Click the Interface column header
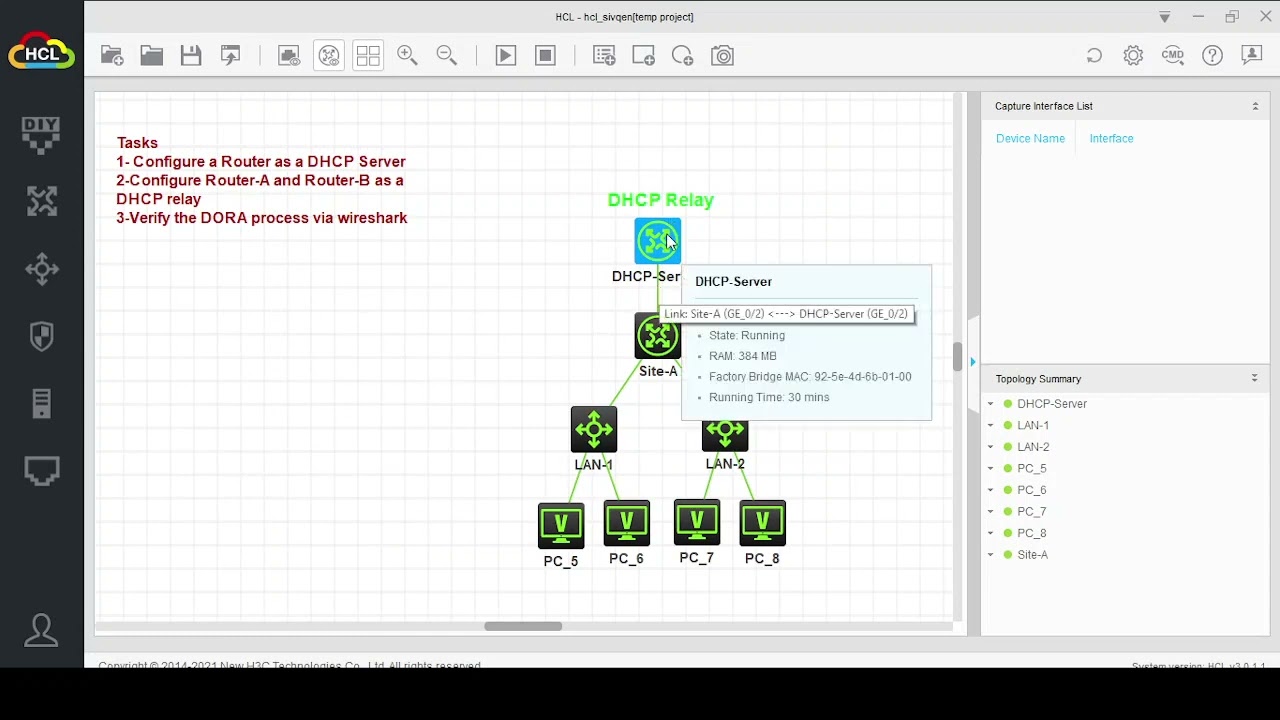The height and width of the screenshot is (720, 1280). [x=1111, y=139]
